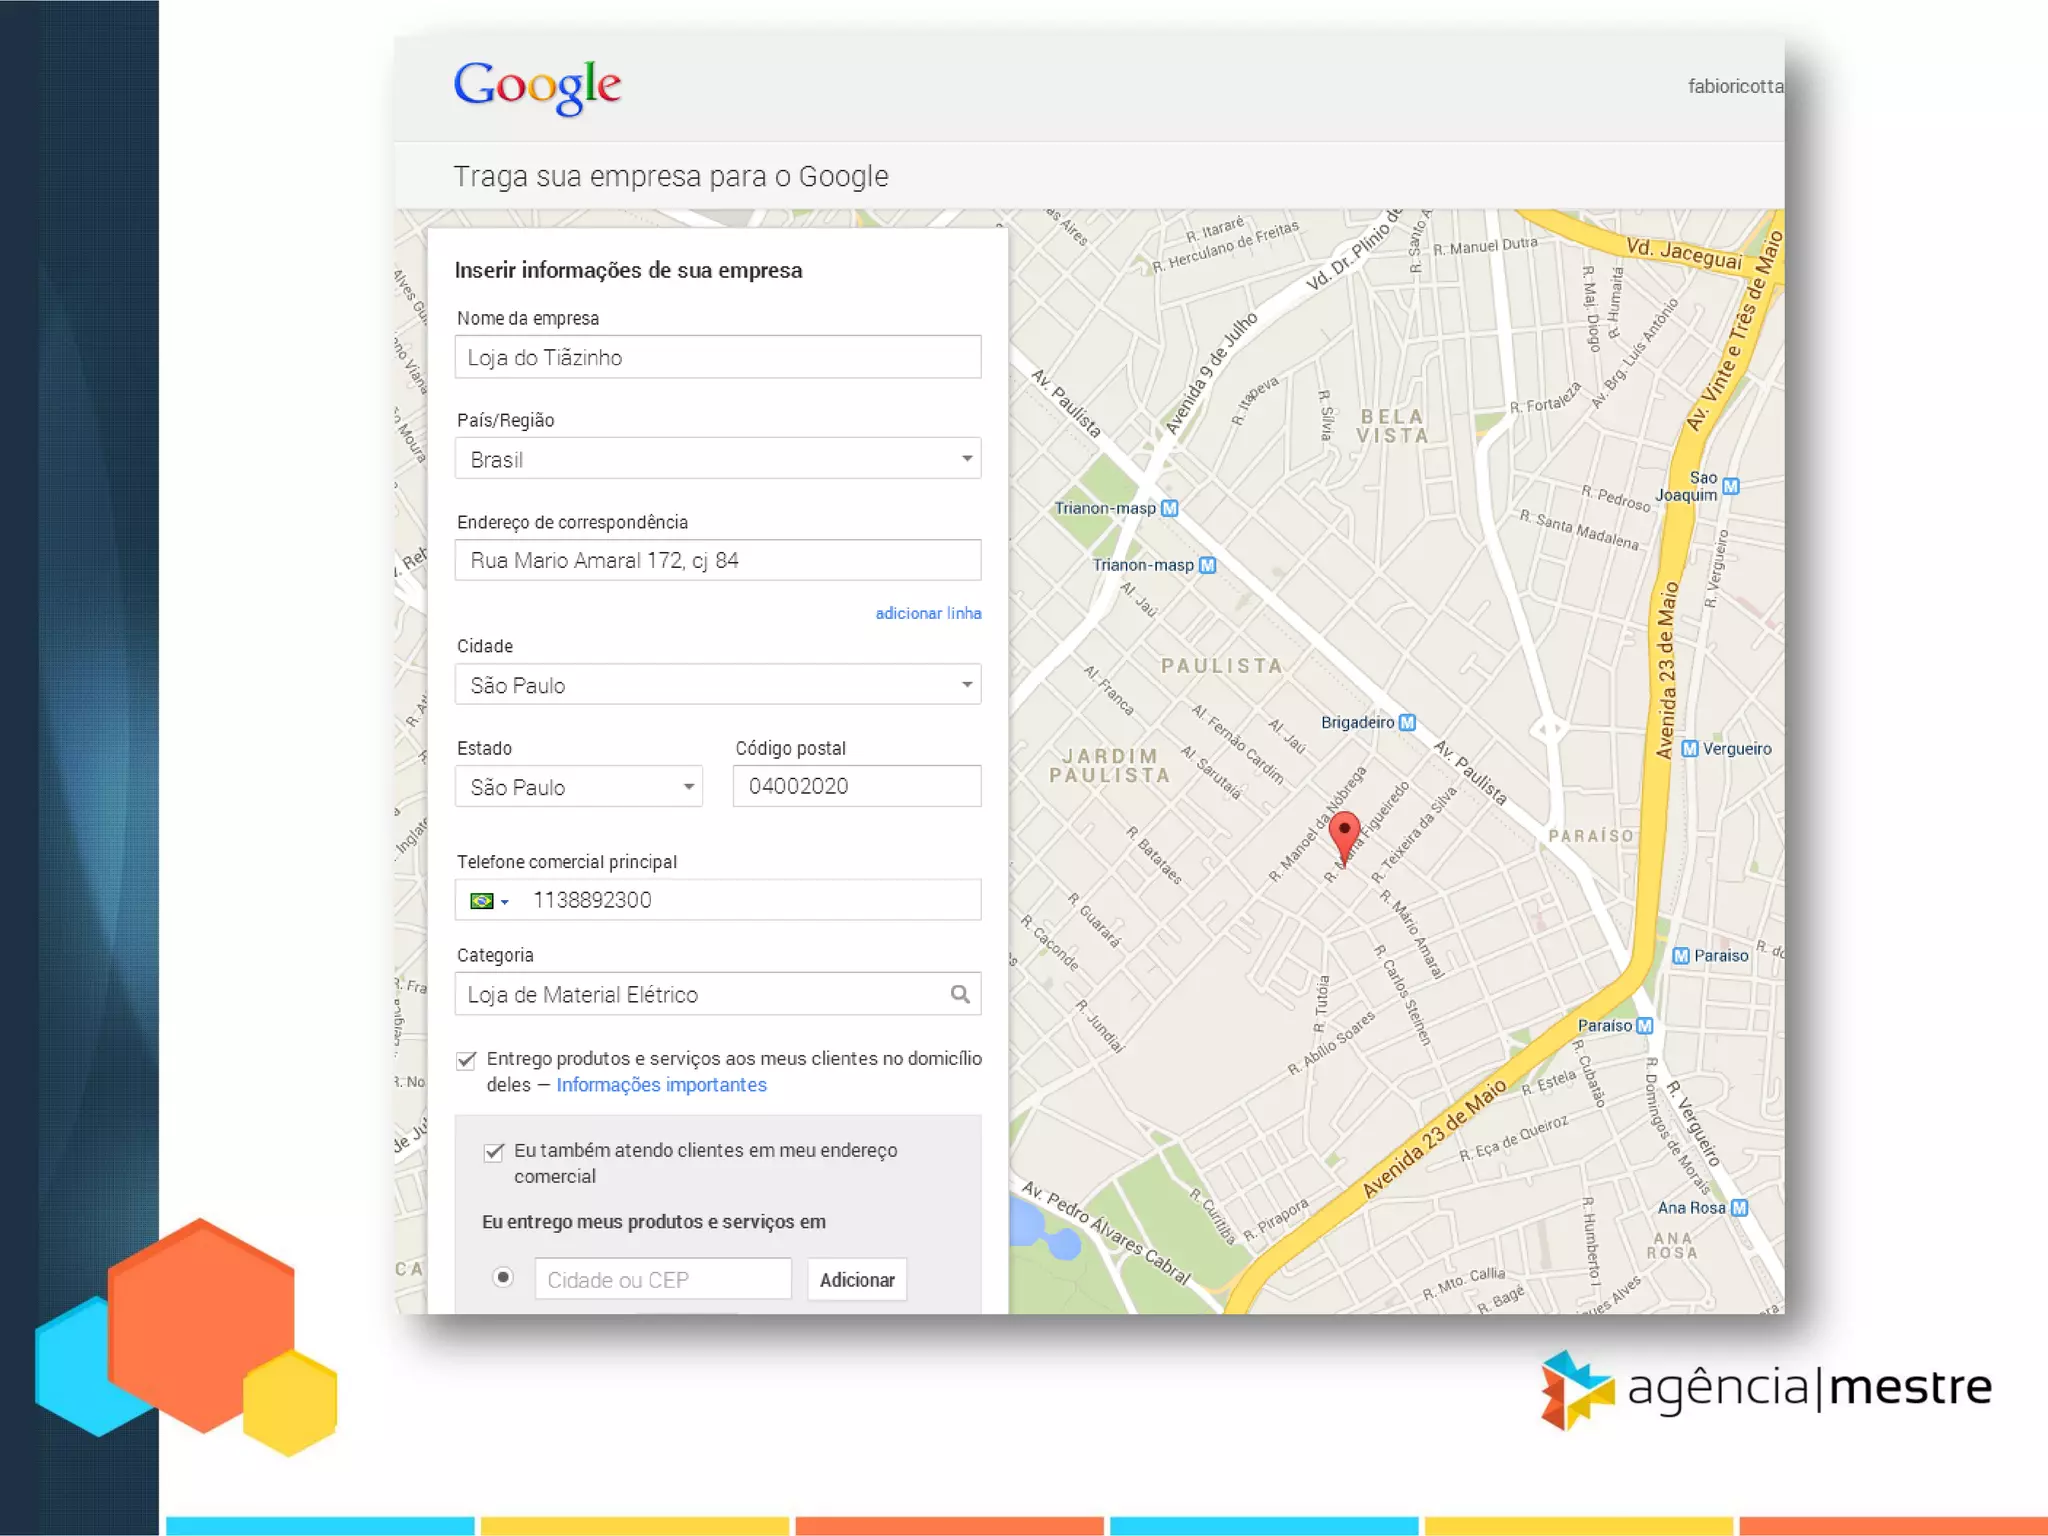Viewport: 2048px width, 1536px height.
Task: Click the Nome da empresa input field
Action: [x=717, y=357]
